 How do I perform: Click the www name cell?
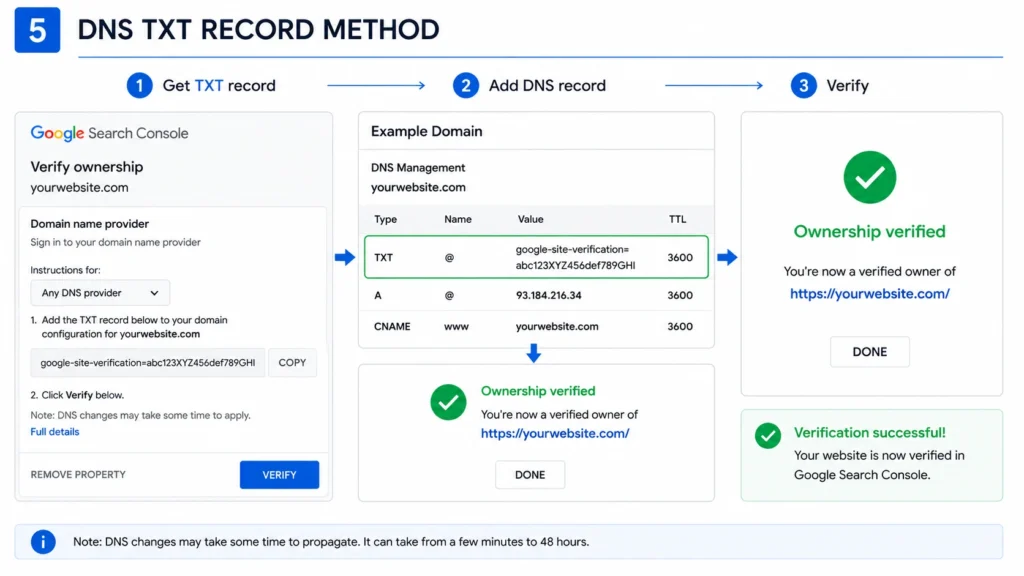pos(456,327)
